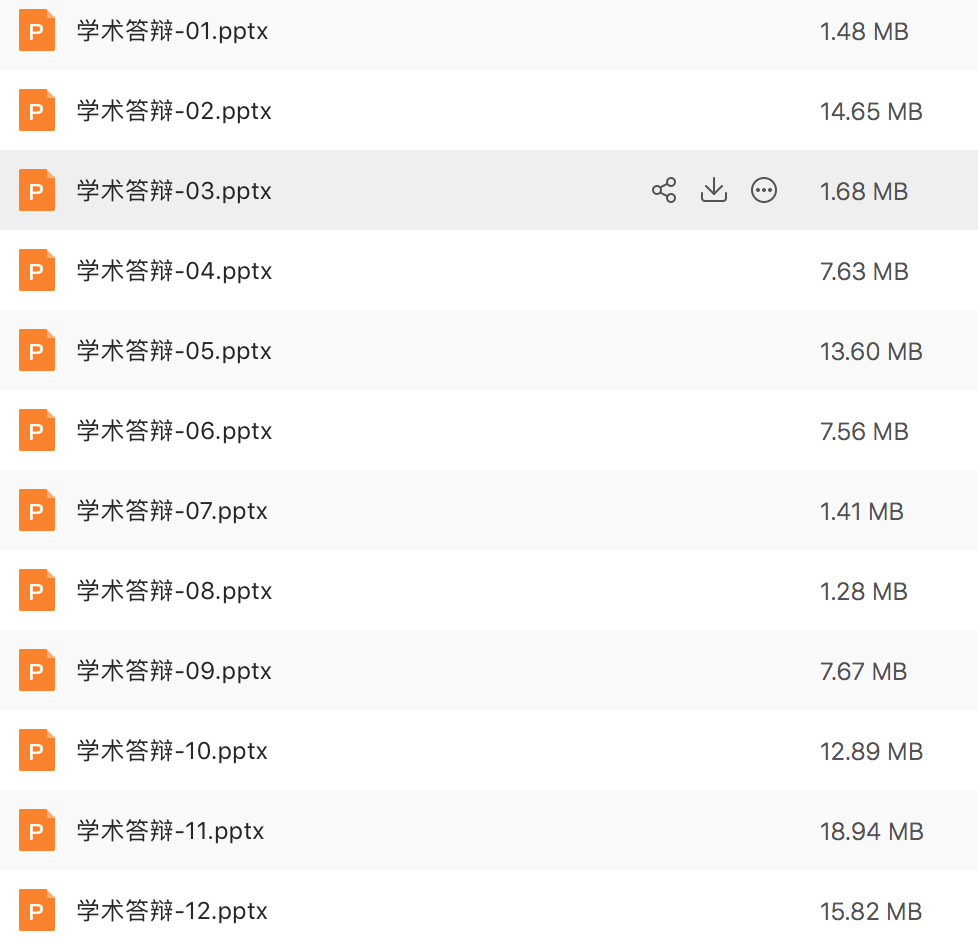
Task: Click PowerPoint icon of 学术答辩-05.pptx
Action: tap(37, 350)
